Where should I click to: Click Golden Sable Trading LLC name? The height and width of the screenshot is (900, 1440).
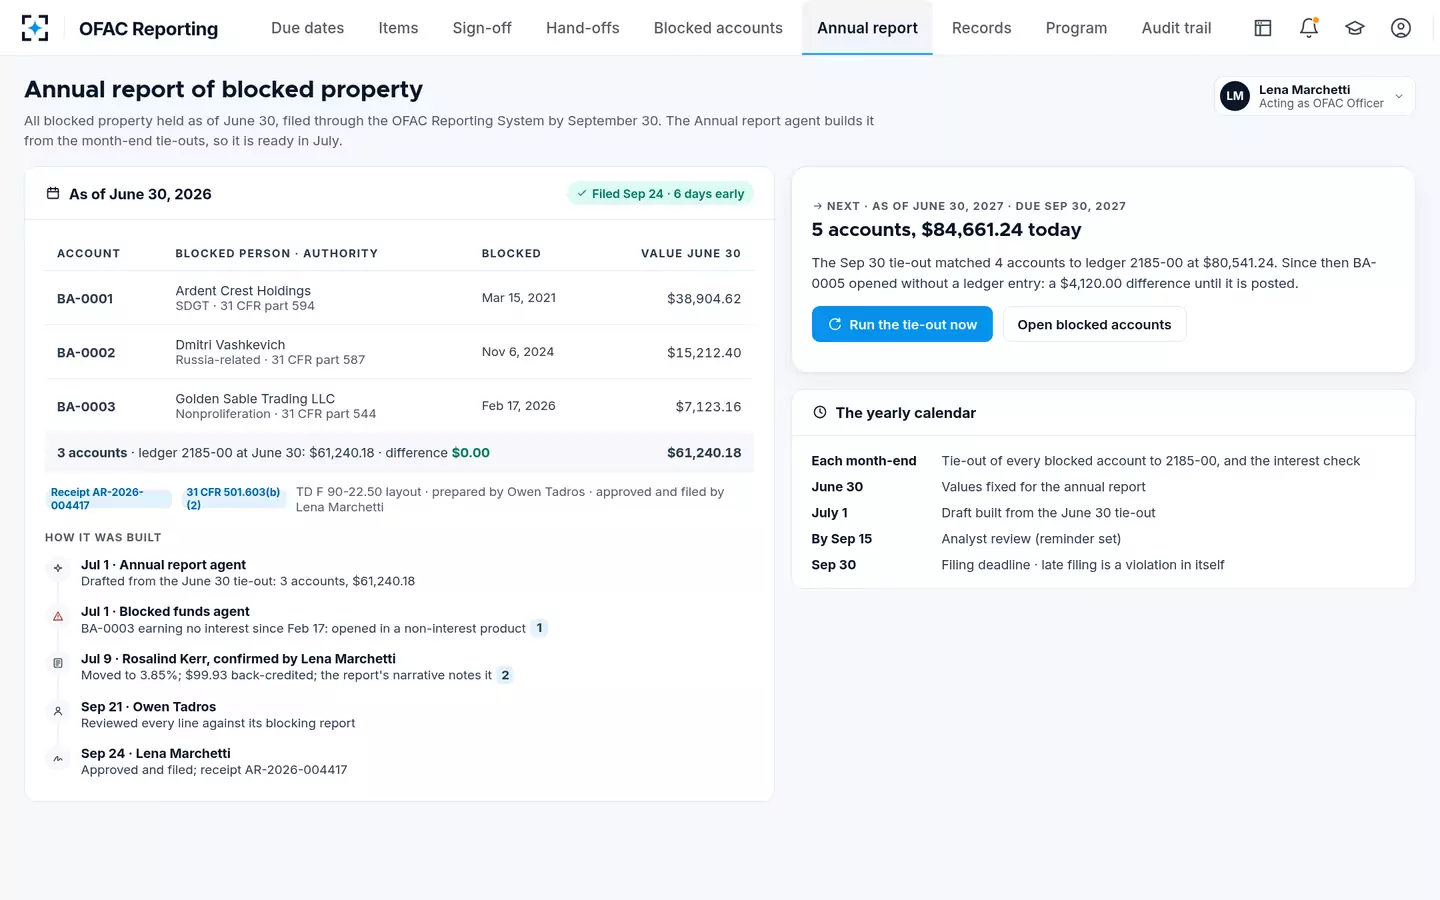tap(255, 398)
